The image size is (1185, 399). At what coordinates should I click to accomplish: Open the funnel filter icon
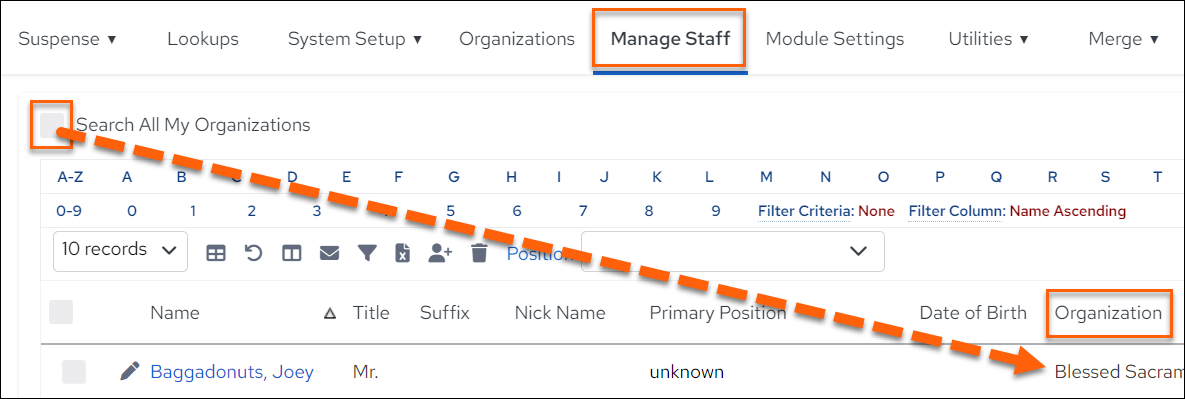pyautogui.click(x=367, y=254)
